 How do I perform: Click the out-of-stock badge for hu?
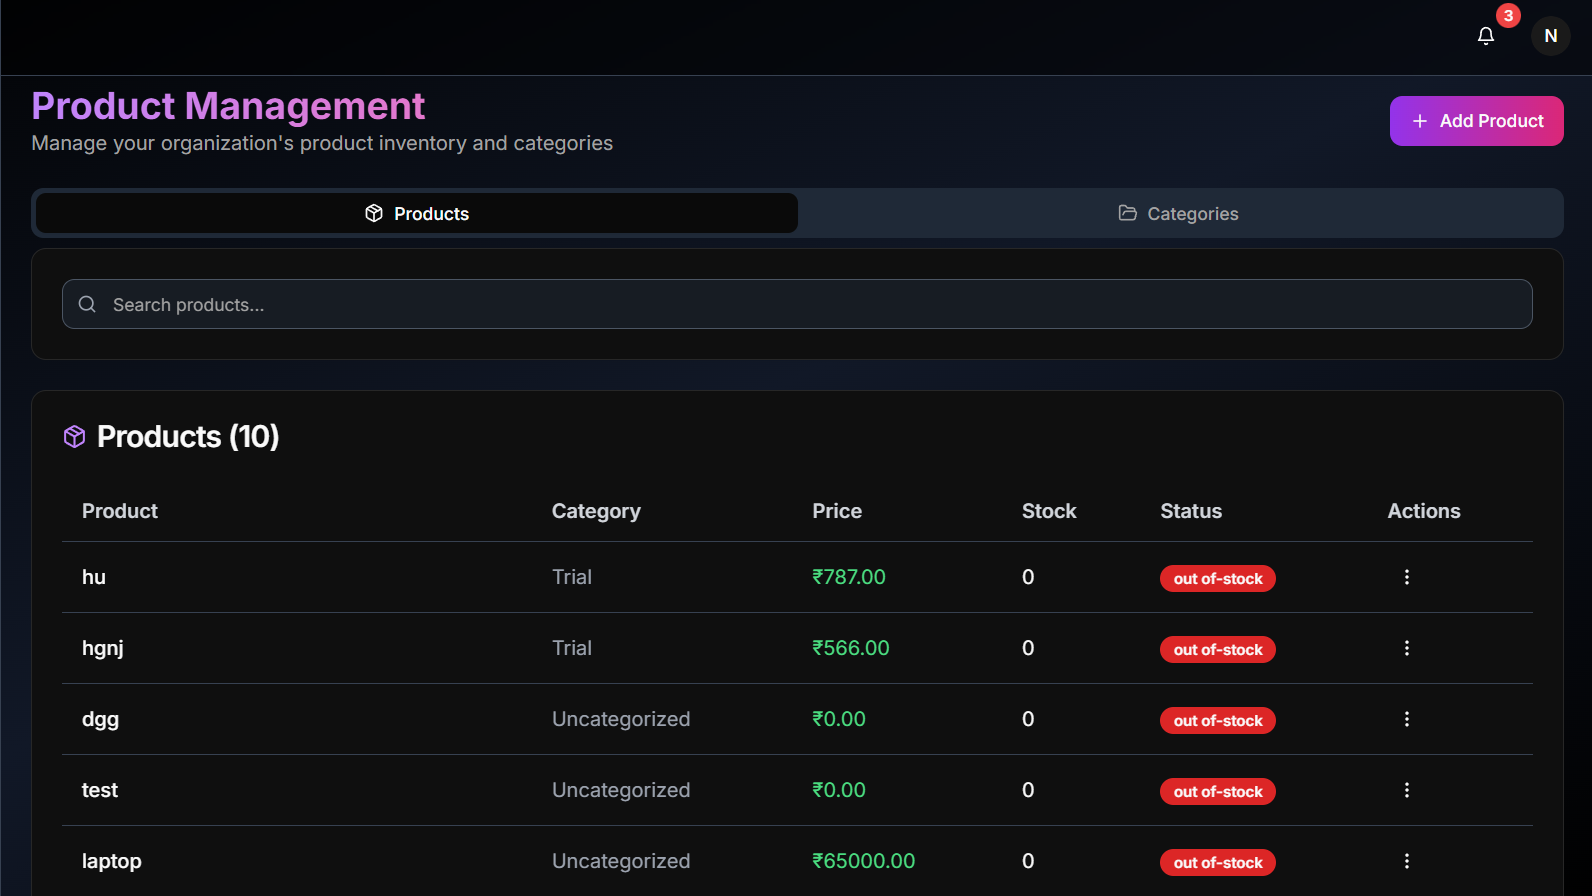[x=1217, y=578]
